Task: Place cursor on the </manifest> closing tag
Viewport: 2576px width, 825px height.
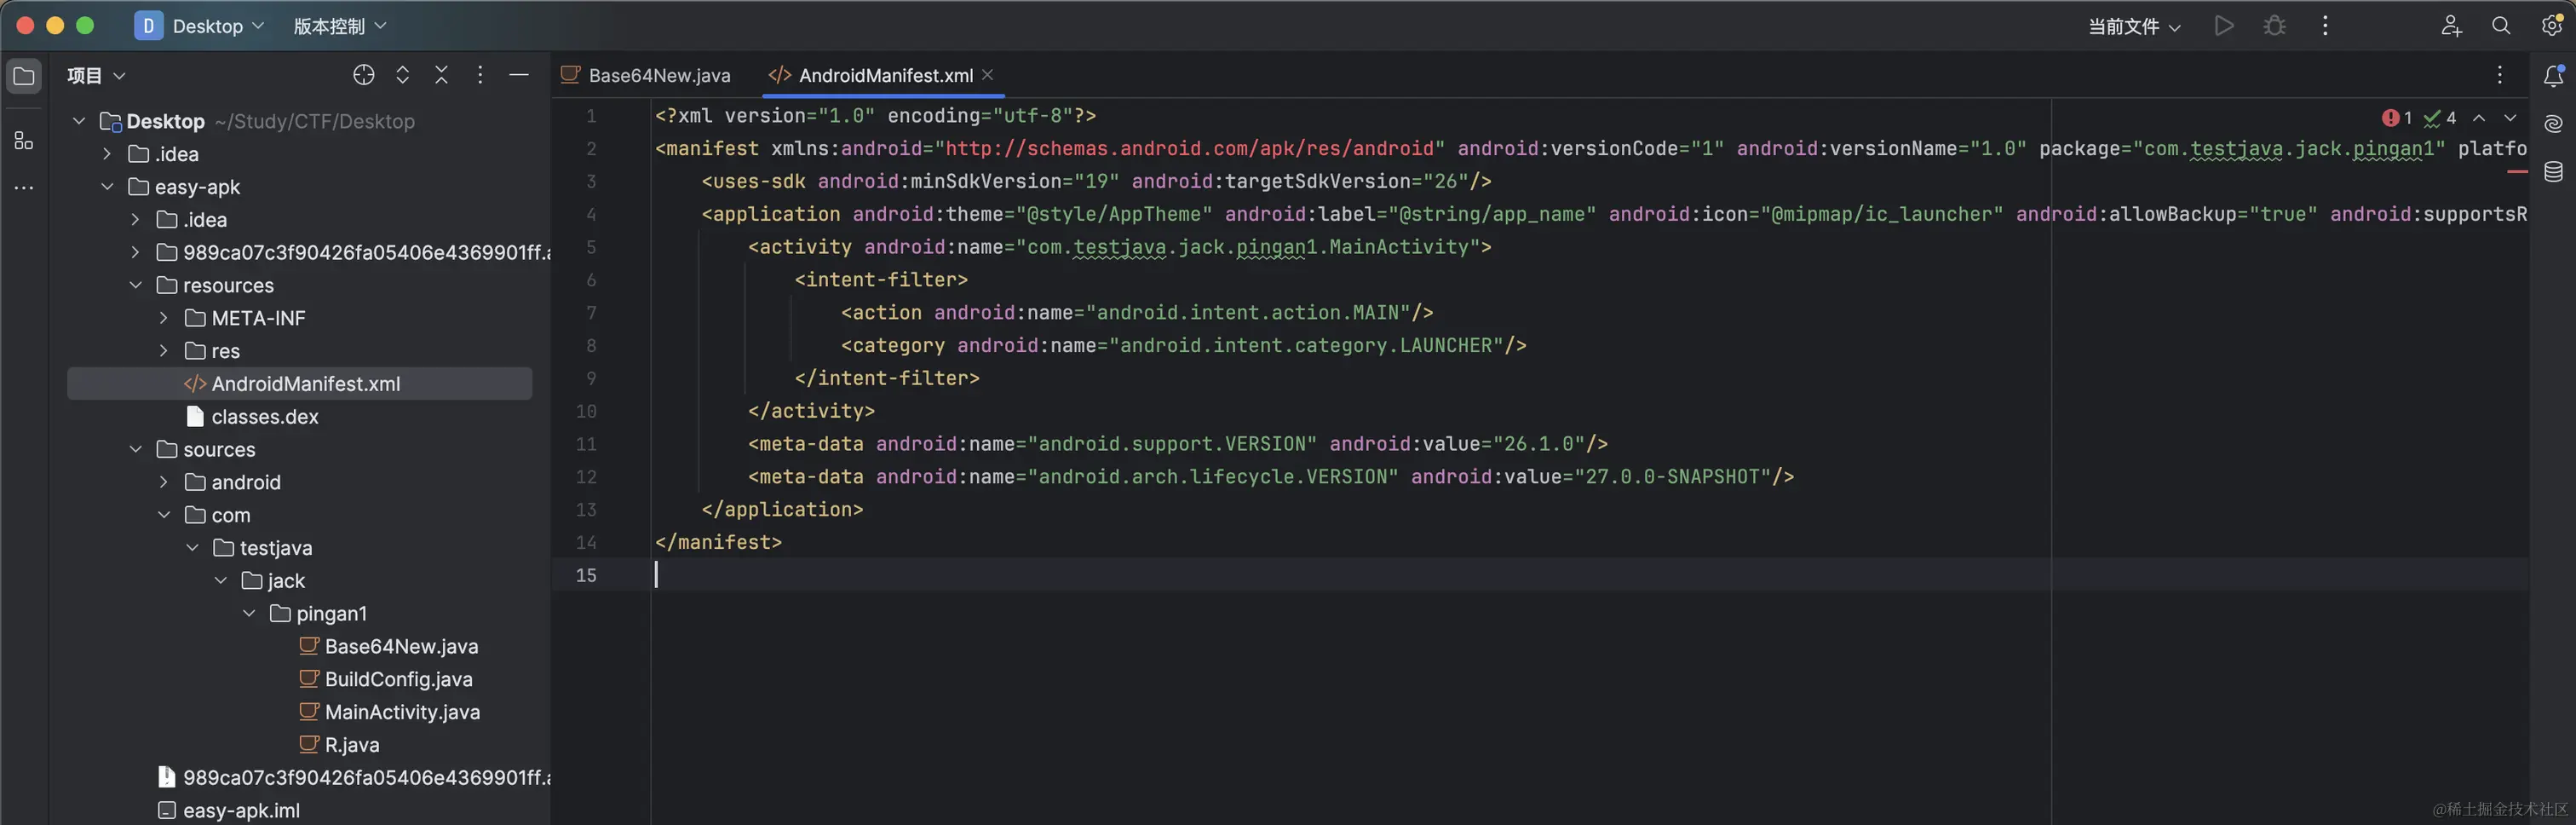Action: [718, 542]
